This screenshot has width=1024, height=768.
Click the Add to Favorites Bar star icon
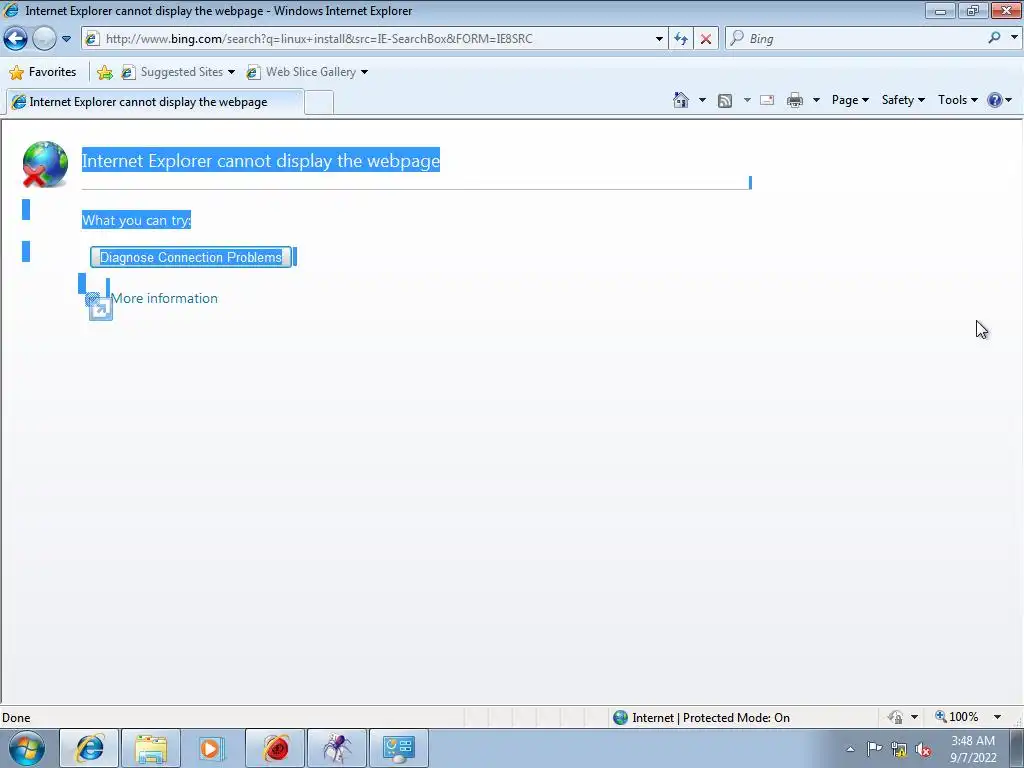(104, 72)
